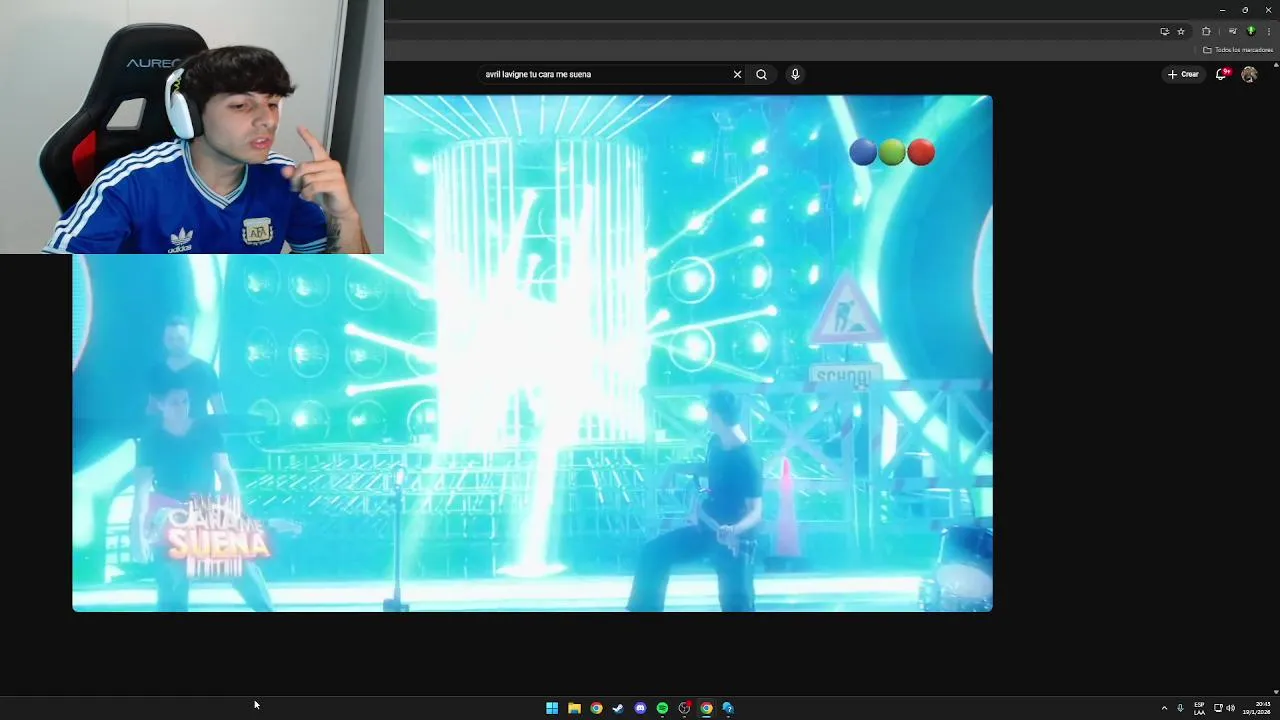The image size is (1280, 720).
Task: Click the green Chrome profile icon
Action: [x=1250, y=31]
